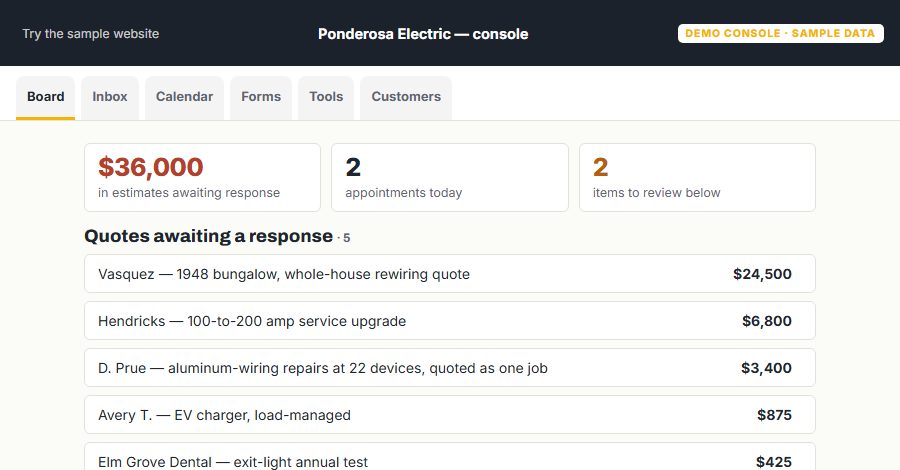Screen dimensions: 900x470
Task: Open the $36,000 estimates awaiting response card
Action: tap(202, 177)
